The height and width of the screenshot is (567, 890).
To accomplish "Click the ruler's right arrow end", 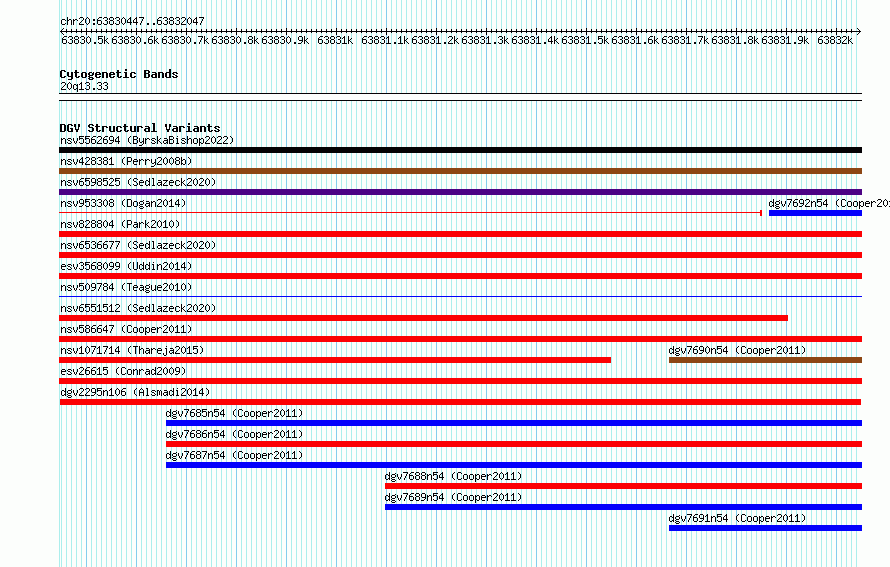I will click(x=859, y=31).
